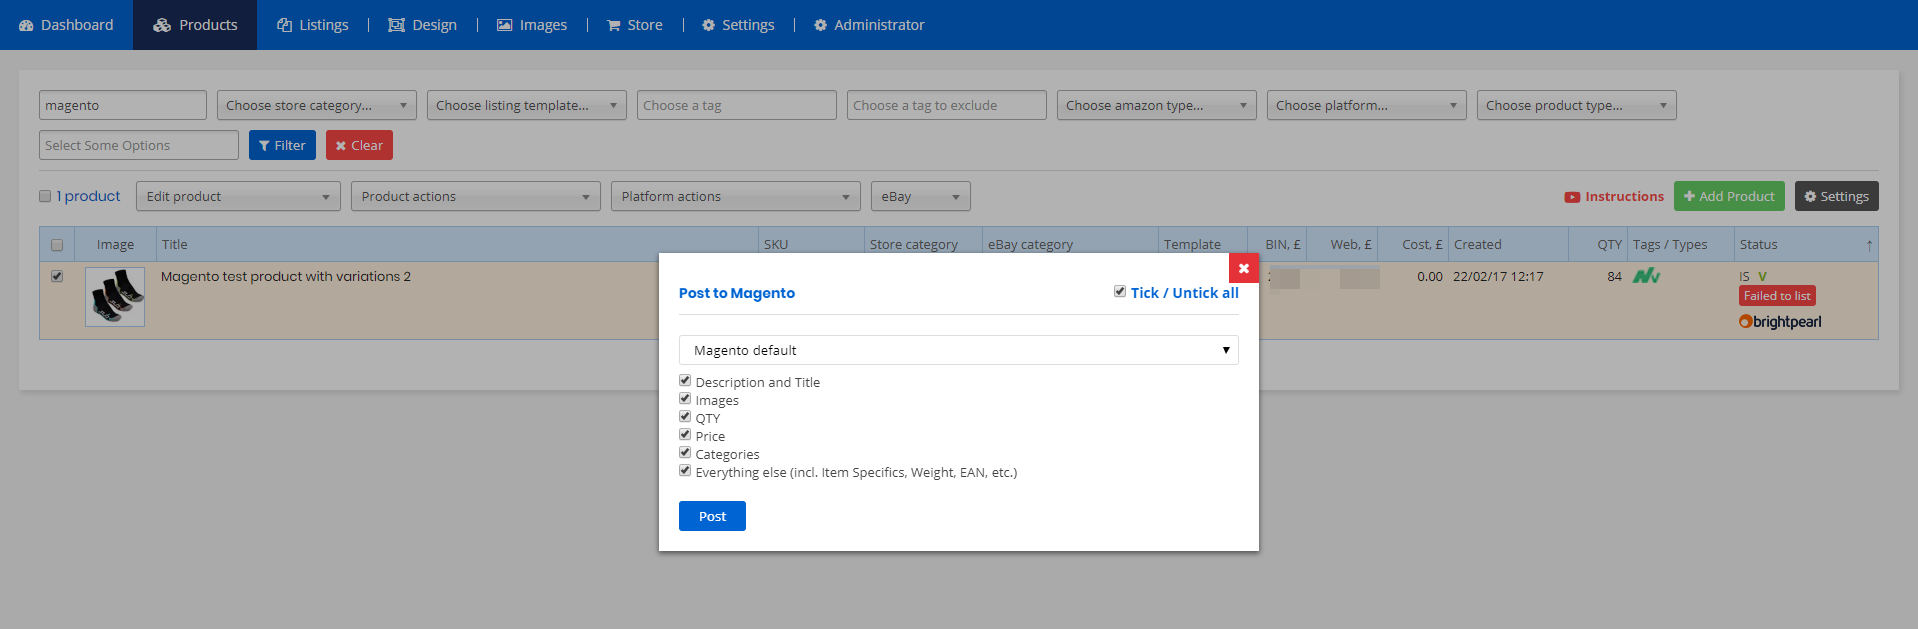Uncheck the QTY option in dialog
This screenshot has height=629, width=1918.
point(685,417)
